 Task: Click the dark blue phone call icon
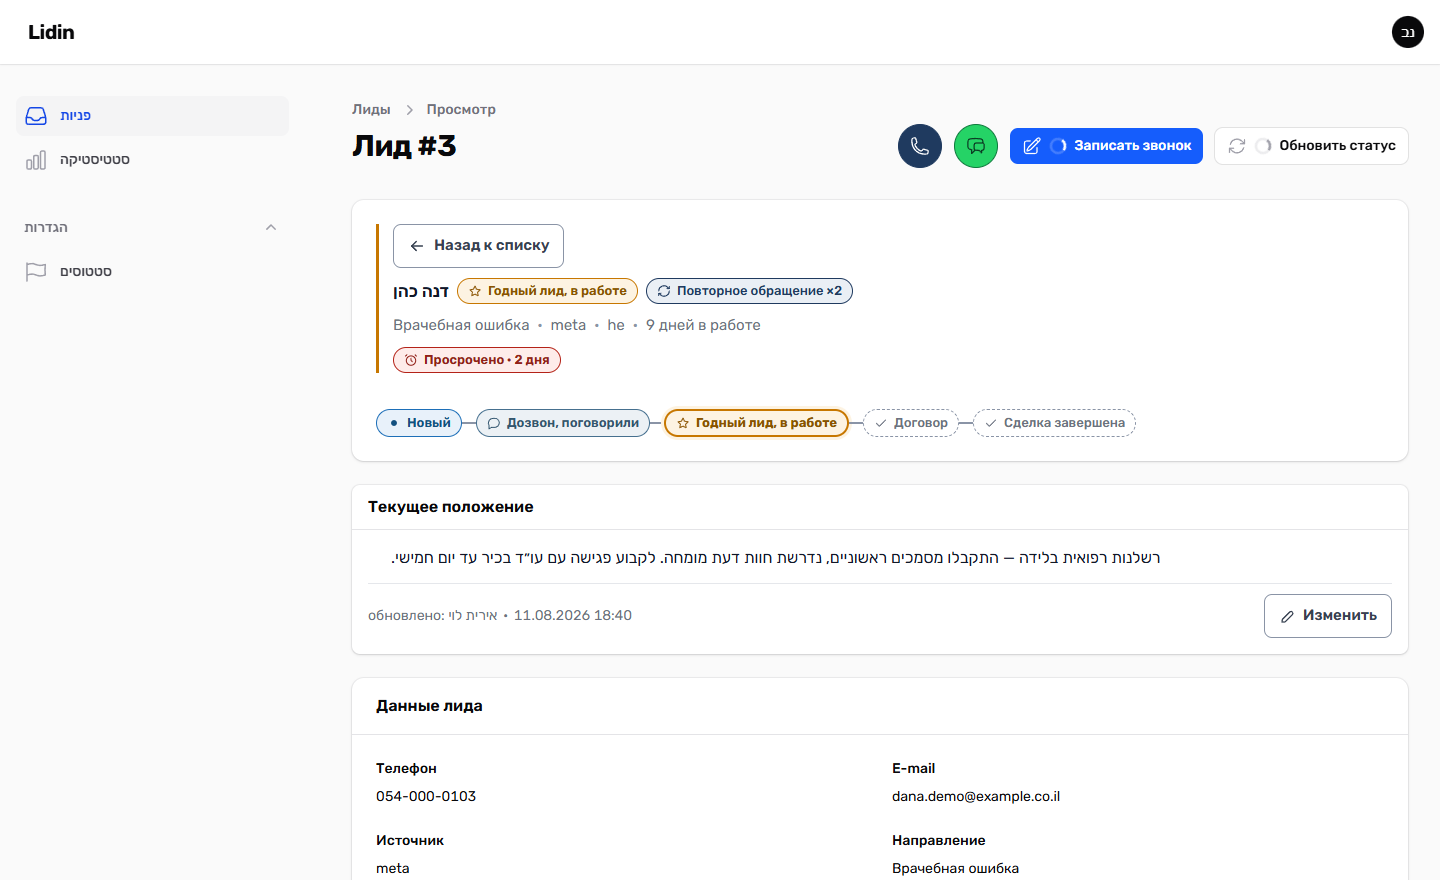tap(920, 146)
